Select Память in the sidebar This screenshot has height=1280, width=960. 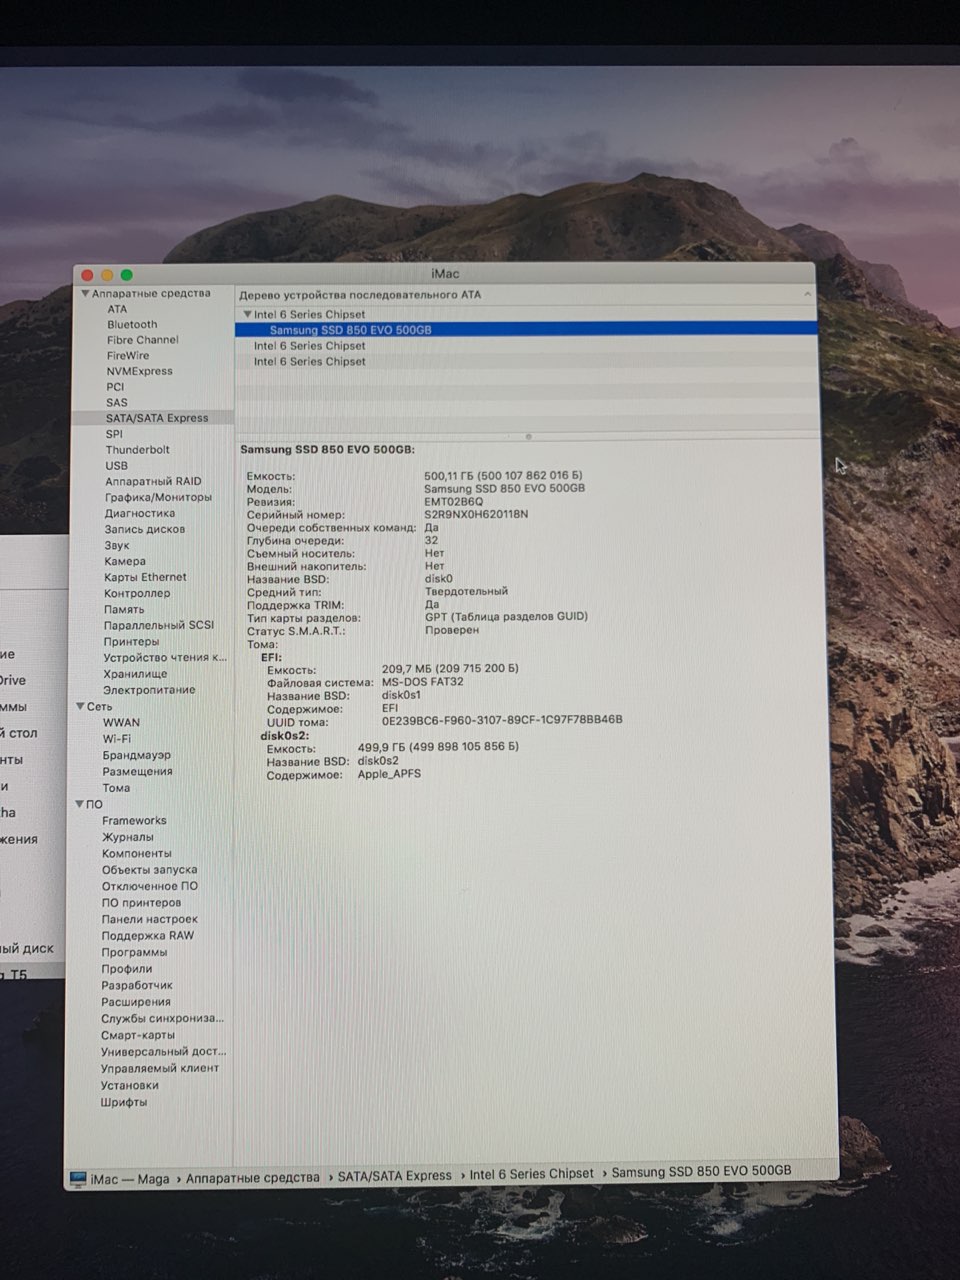coord(124,609)
